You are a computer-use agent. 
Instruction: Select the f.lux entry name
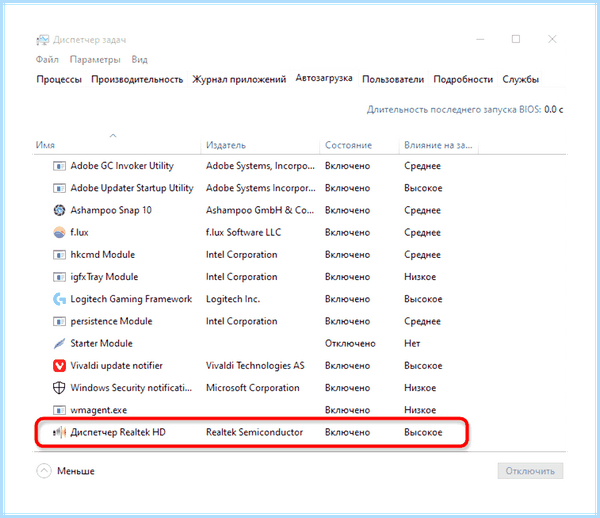(79, 233)
